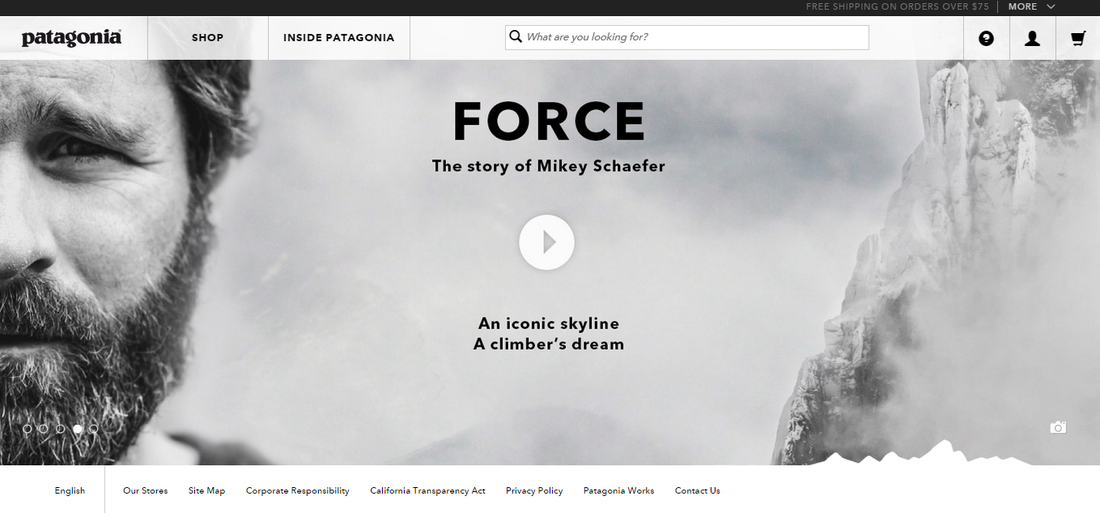Screen dimensions: 1100x513
Task: Open the user account icon
Action: coord(1032,39)
